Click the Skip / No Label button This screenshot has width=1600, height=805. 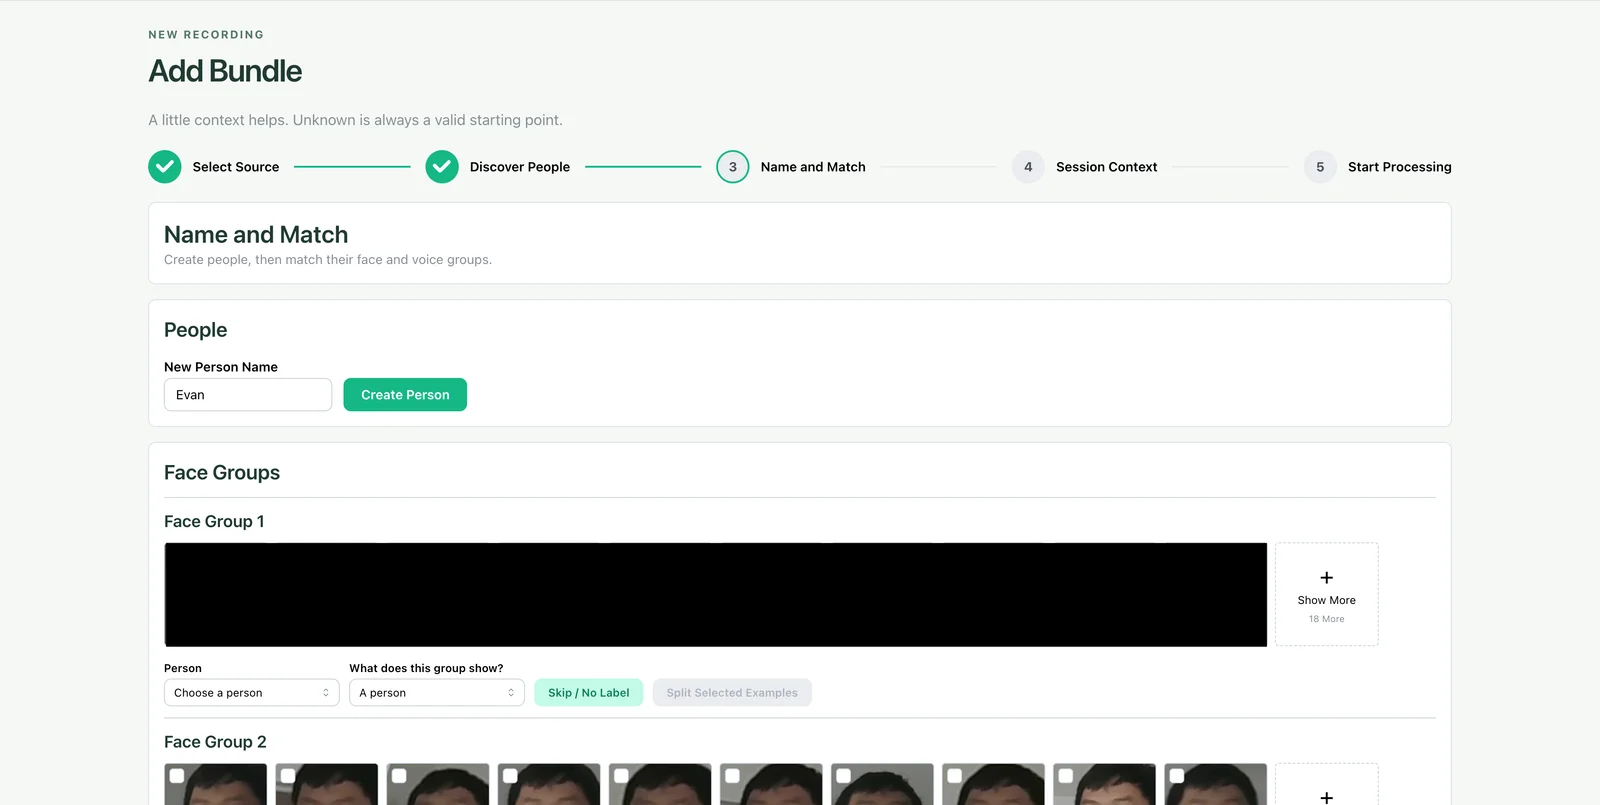pos(589,693)
